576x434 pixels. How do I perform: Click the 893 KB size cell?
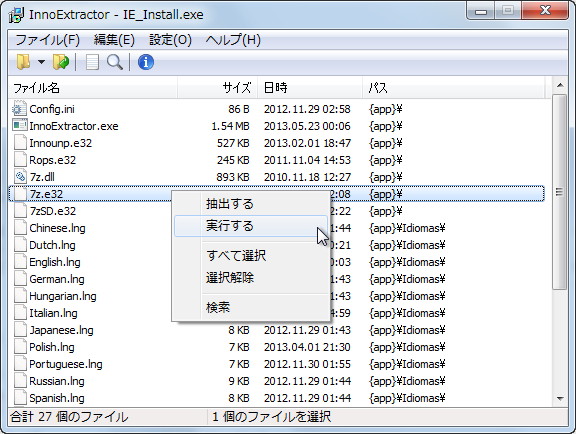click(x=233, y=177)
